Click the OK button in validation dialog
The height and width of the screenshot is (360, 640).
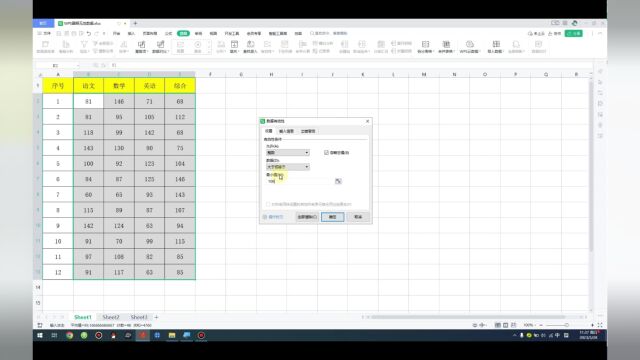point(332,217)
